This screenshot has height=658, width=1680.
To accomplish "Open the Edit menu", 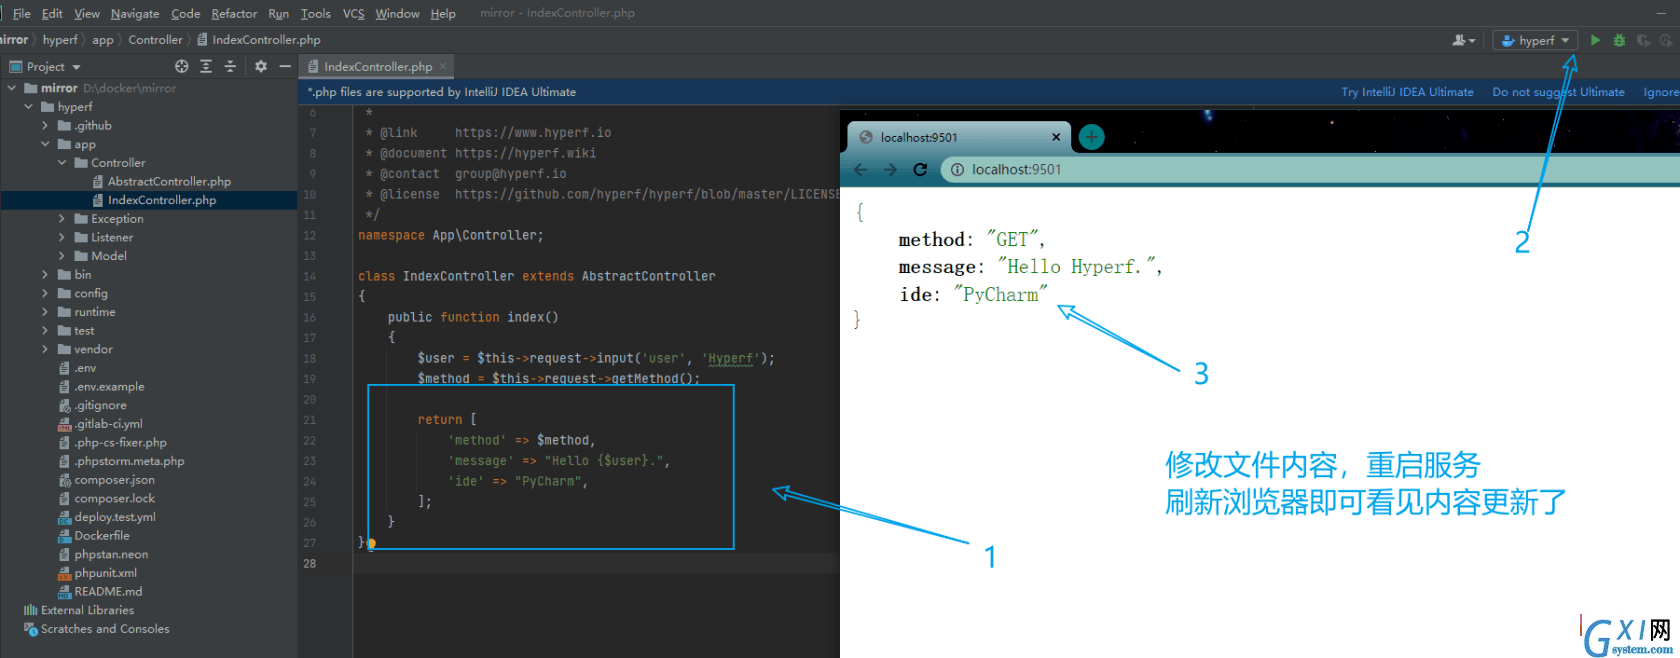I will pyautogui.click(x=52, y=14).
